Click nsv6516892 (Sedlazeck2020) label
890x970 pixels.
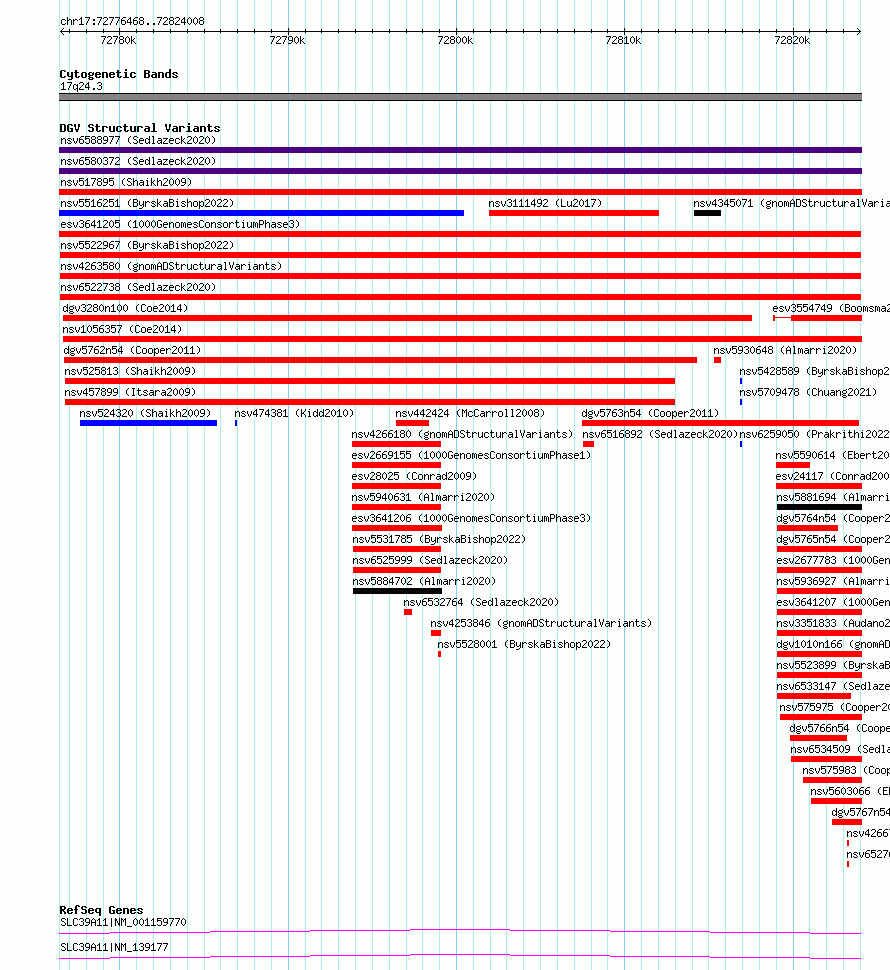(660, 435)
